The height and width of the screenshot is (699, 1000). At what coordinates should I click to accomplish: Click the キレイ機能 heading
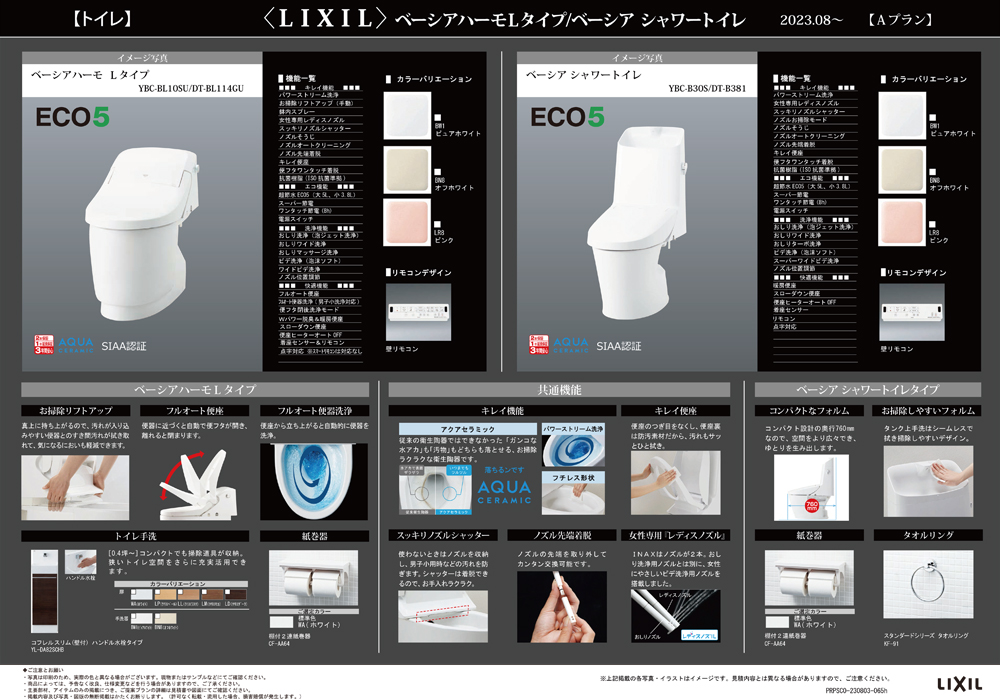point(502,411)
